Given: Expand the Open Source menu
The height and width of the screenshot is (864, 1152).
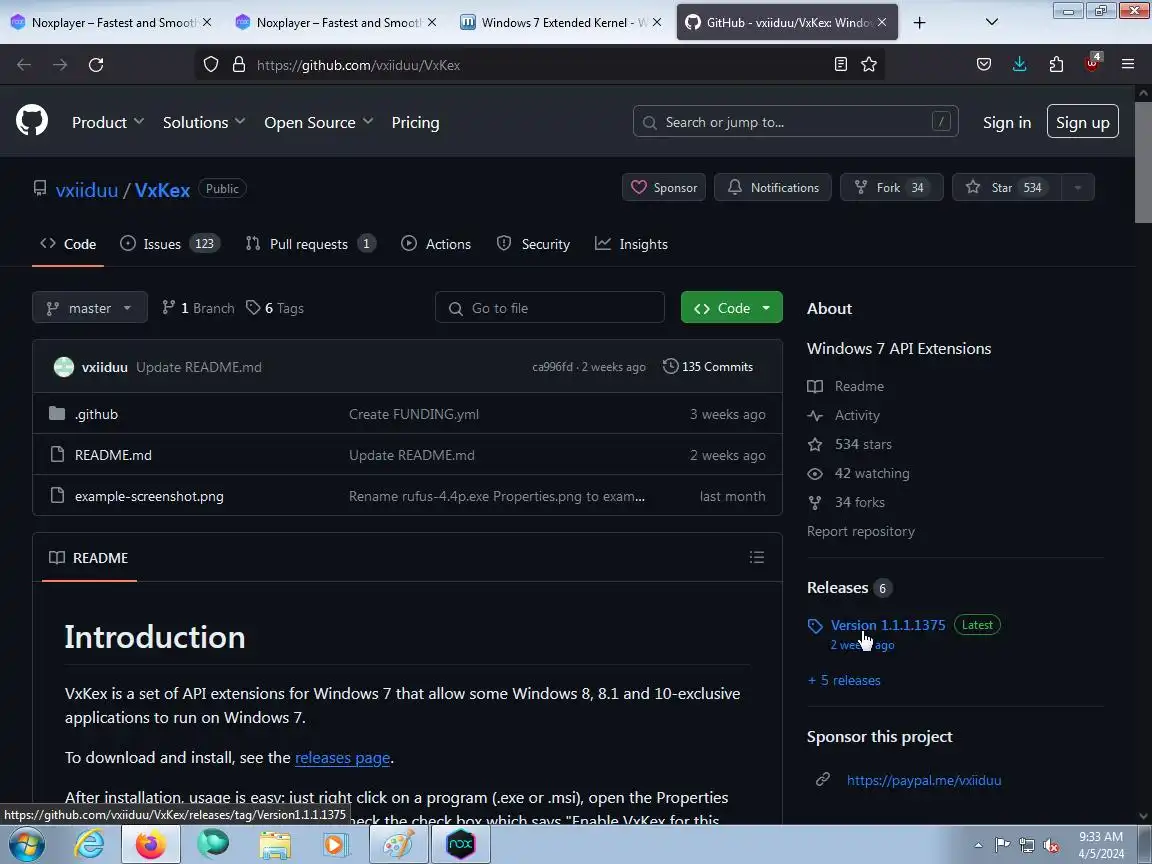Looking at the screenshot, I should 318,123.
